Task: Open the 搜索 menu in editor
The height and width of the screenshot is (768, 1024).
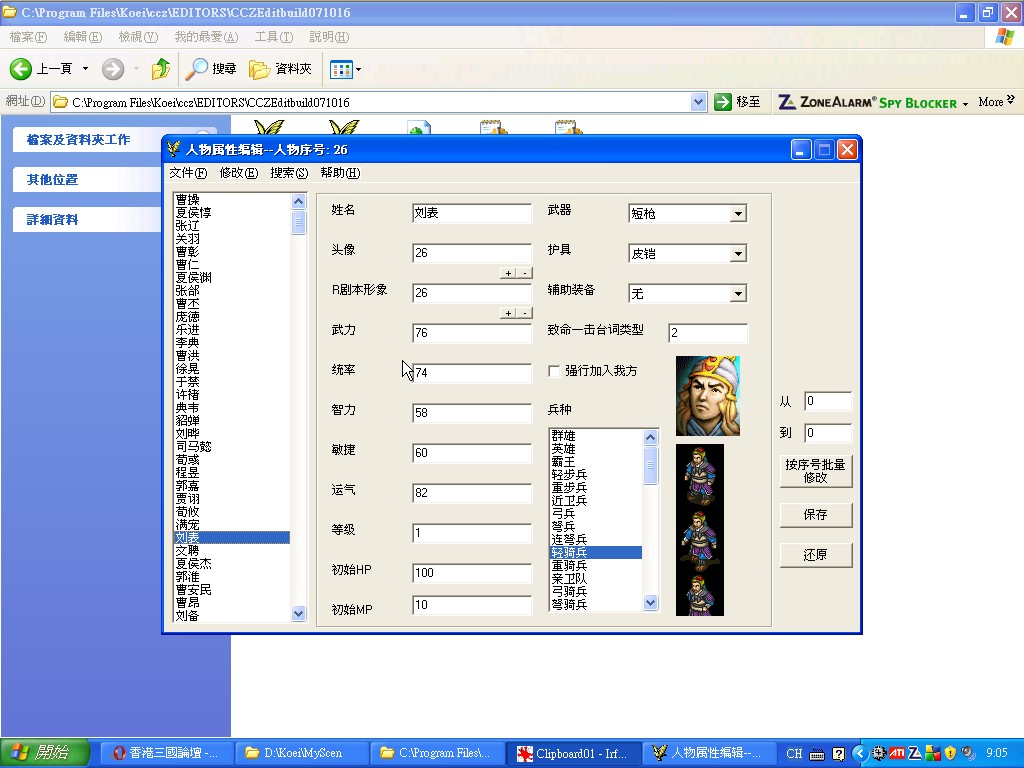Action: 288,173
